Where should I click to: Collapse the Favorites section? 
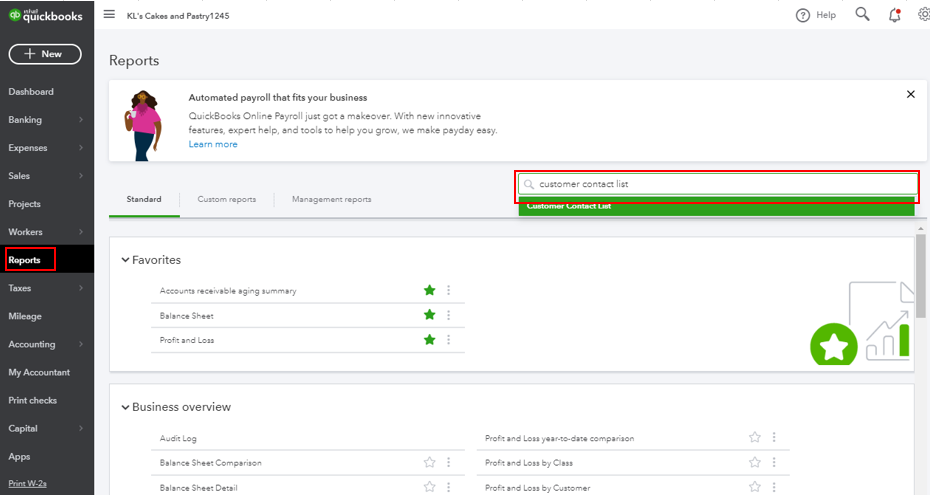(125, 260)
